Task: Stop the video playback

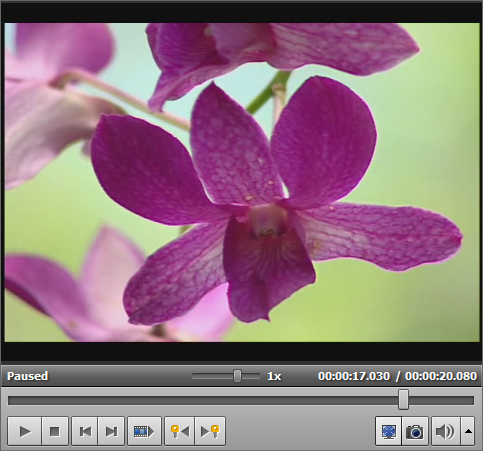Action: click(55, 431)
